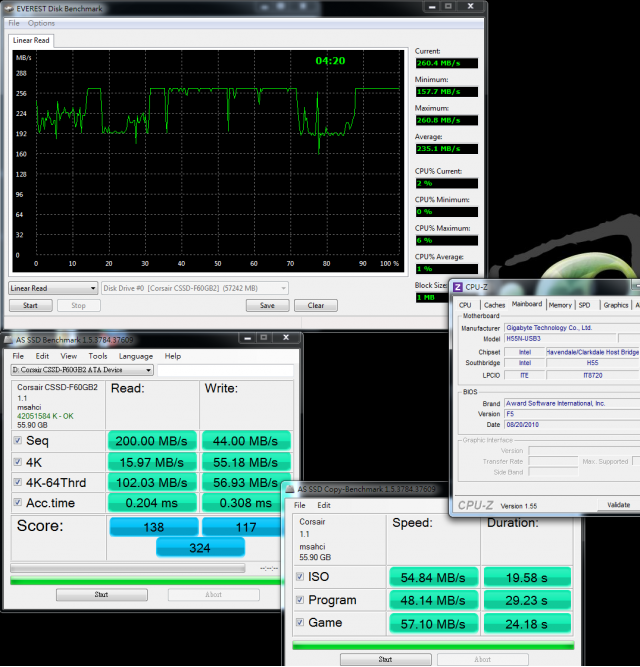Toggle the 4K test checkbox
Screen dimensions: 640x667
17,462
